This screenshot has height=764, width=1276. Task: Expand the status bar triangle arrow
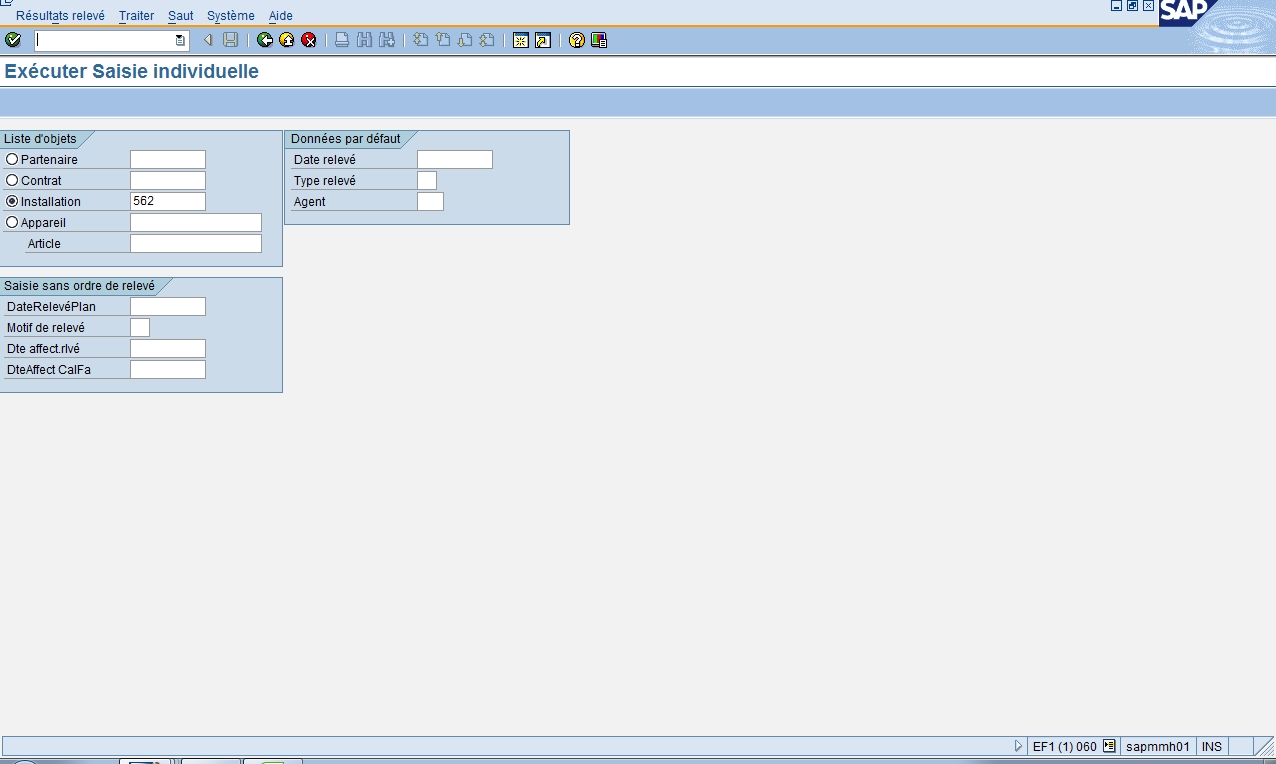(1018, 746)
